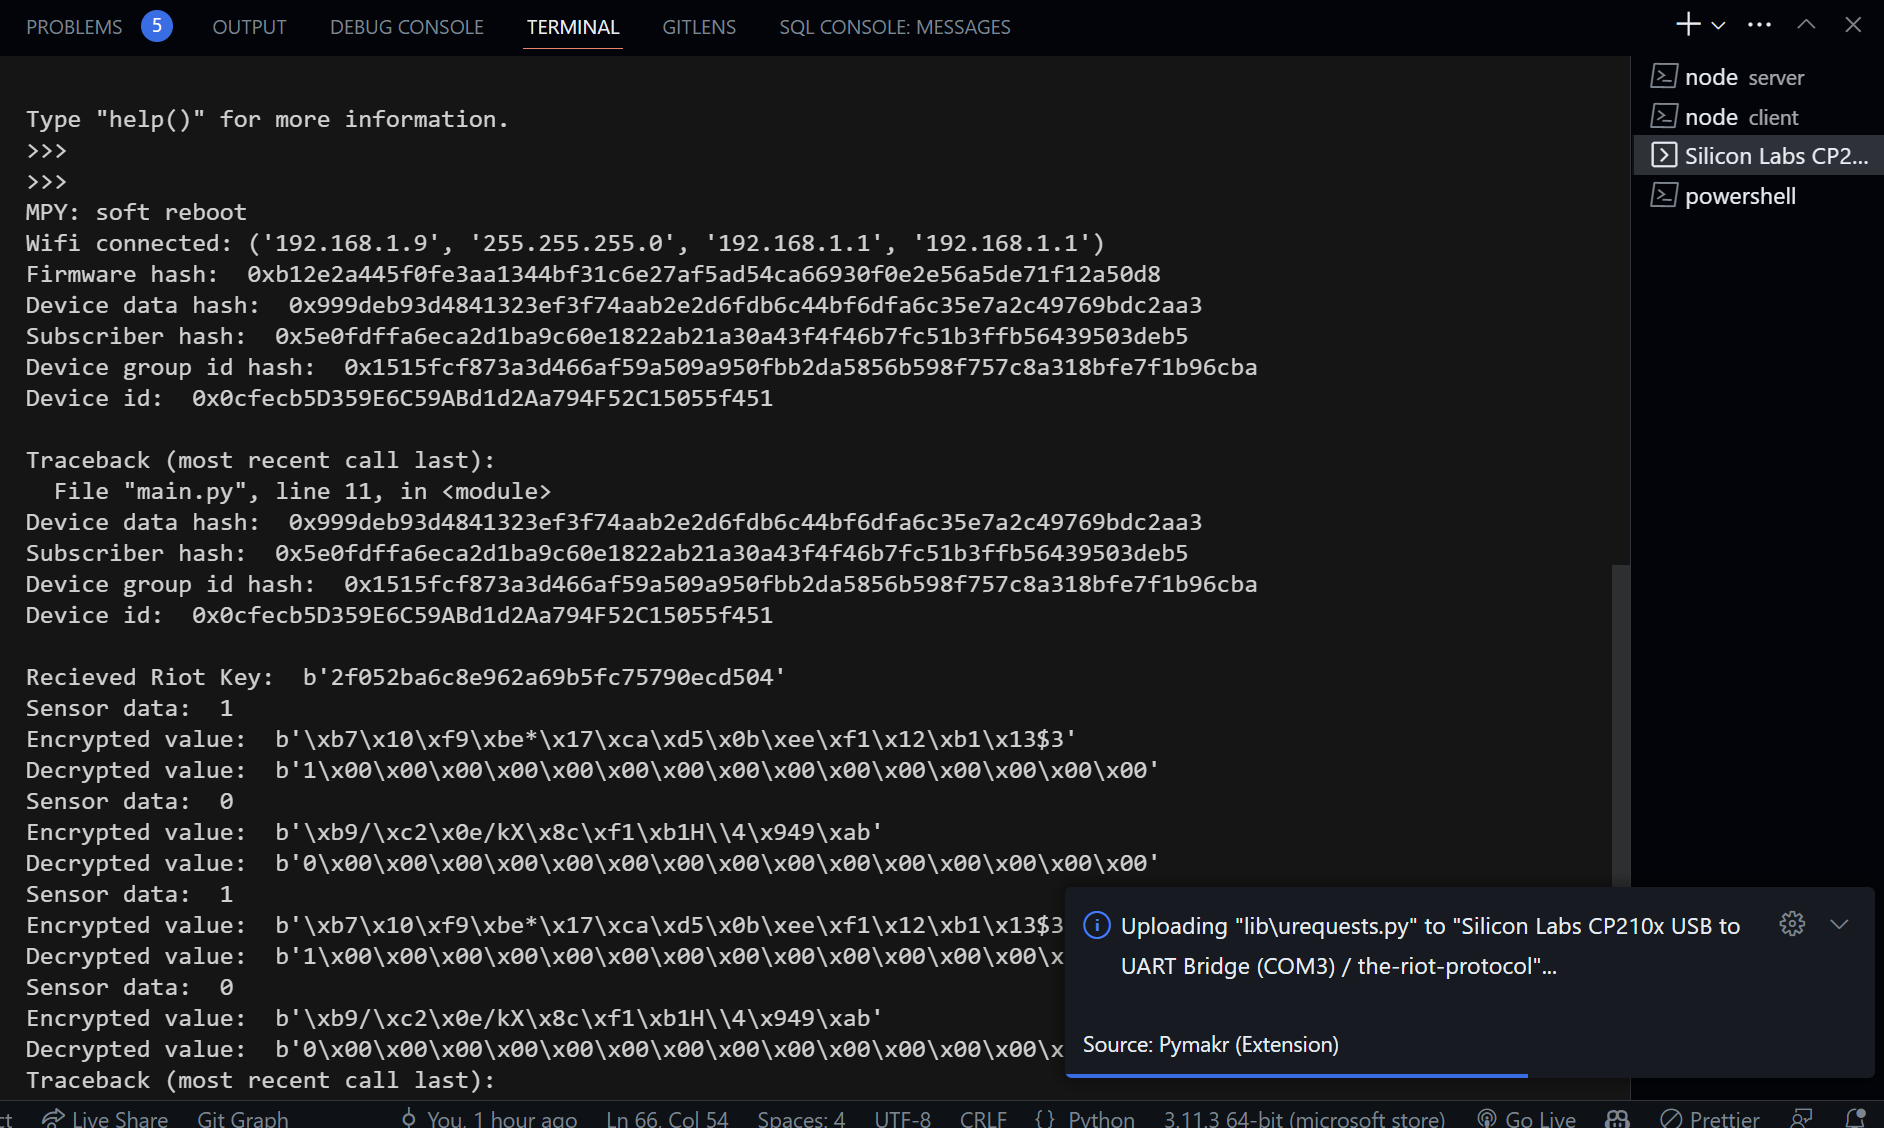This screenshot has height=1128, width=1884.
Task: Change indentation via Spaces: 4
Action: 801,1118
